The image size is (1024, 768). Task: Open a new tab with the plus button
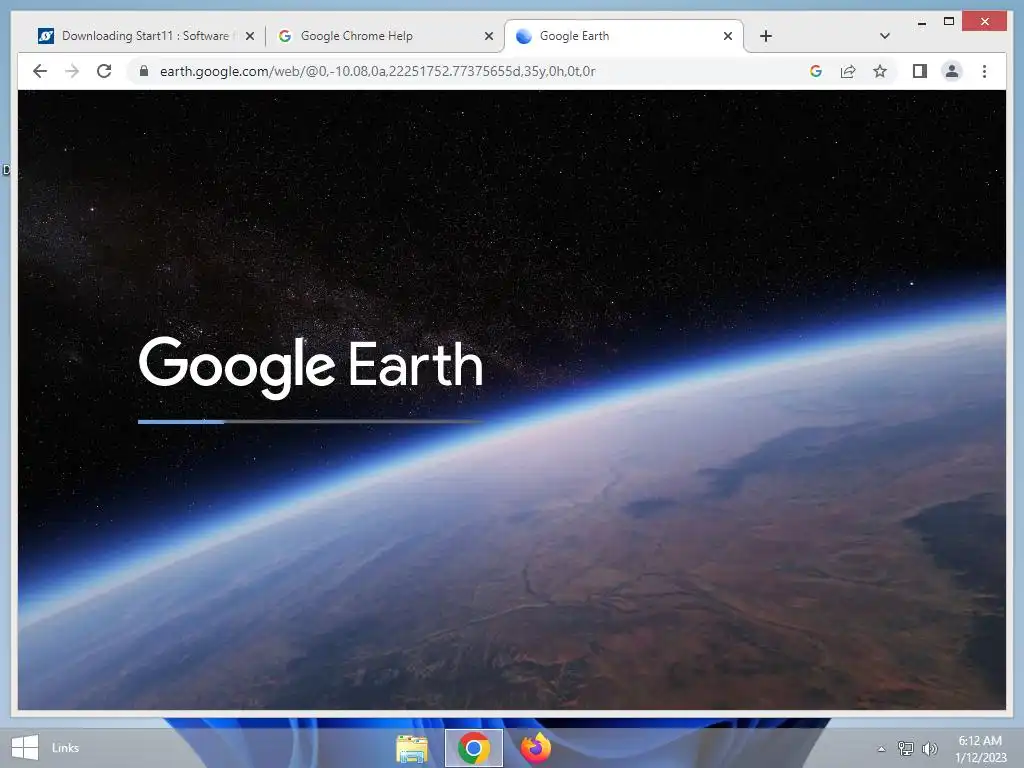coord(766,37)
